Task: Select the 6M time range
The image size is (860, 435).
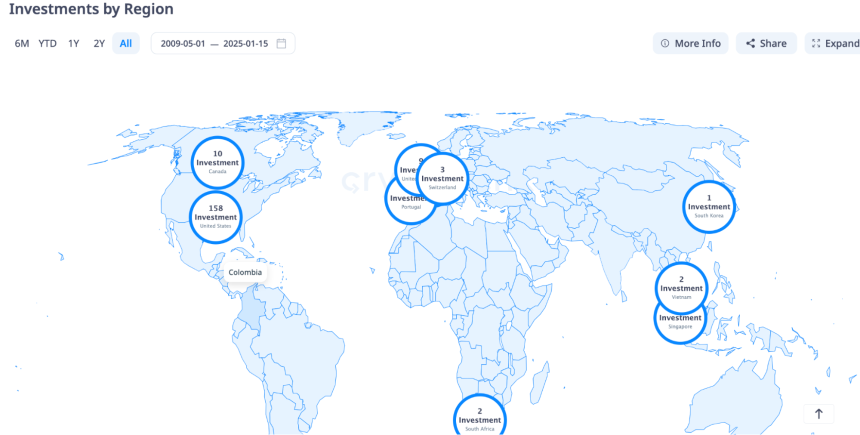Action: click(x=21, y=43)
